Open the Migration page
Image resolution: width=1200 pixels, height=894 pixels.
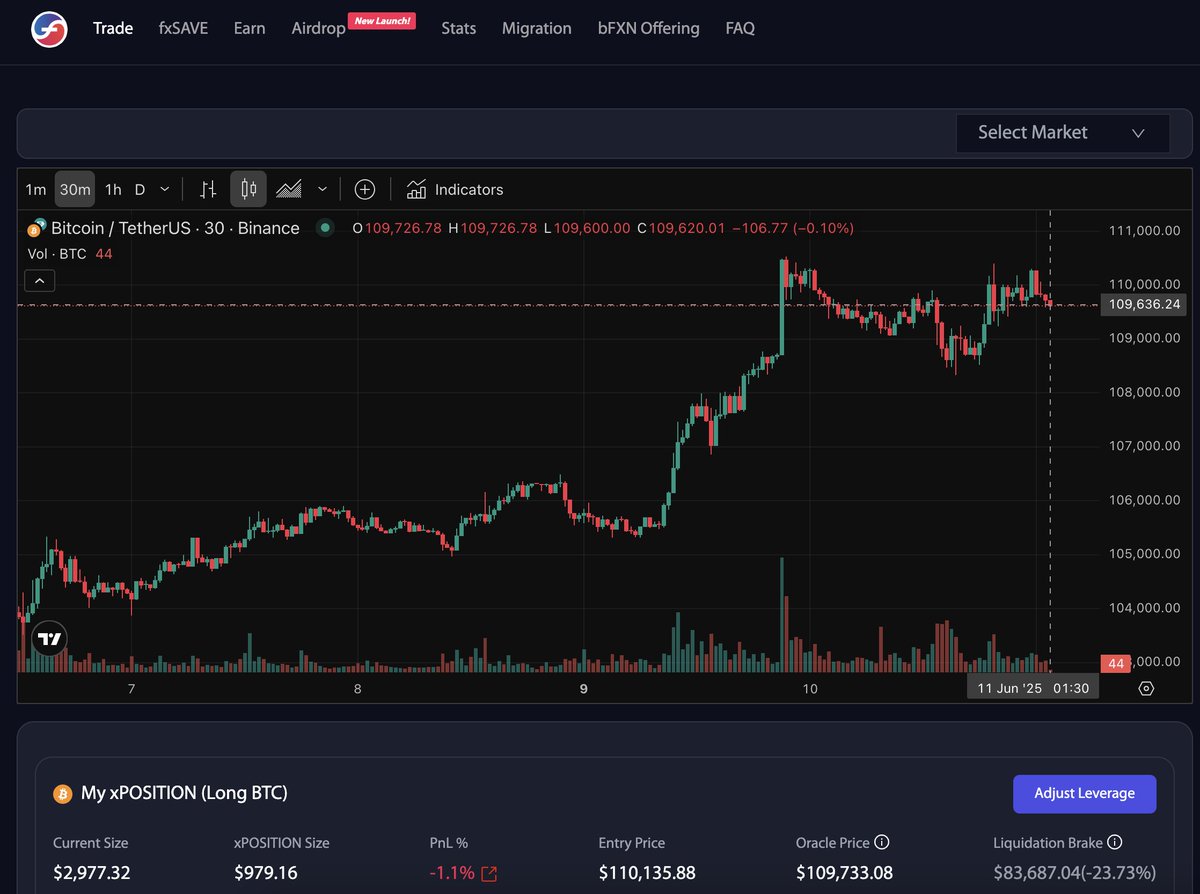click(537, 28)
